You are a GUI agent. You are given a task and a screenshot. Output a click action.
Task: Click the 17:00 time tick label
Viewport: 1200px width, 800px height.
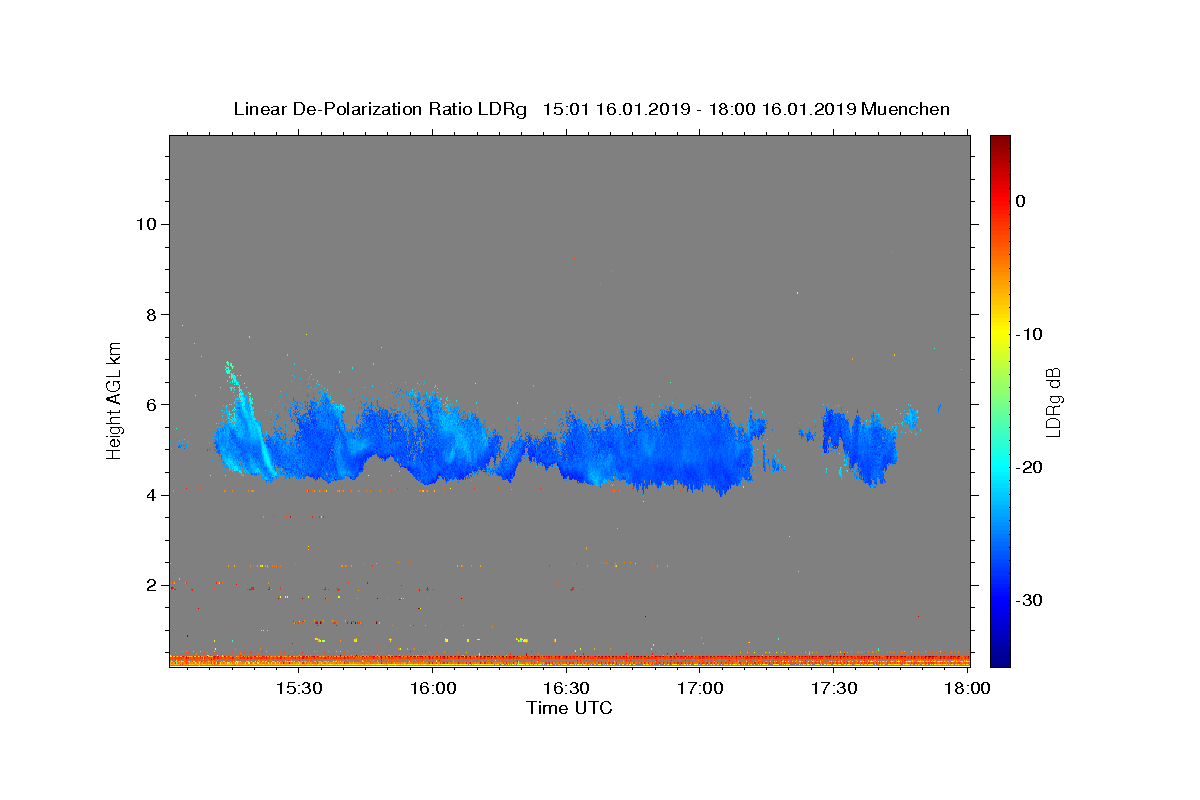(701, 688)
